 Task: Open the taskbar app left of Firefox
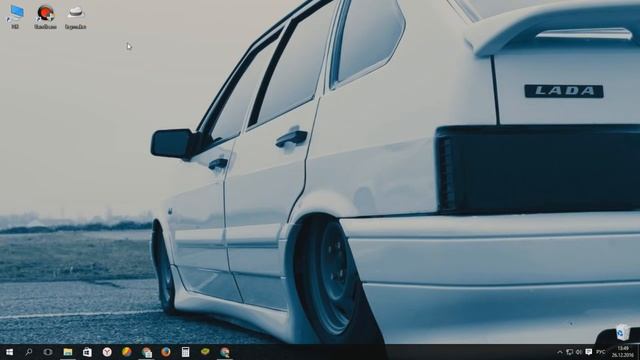[146, 352]
